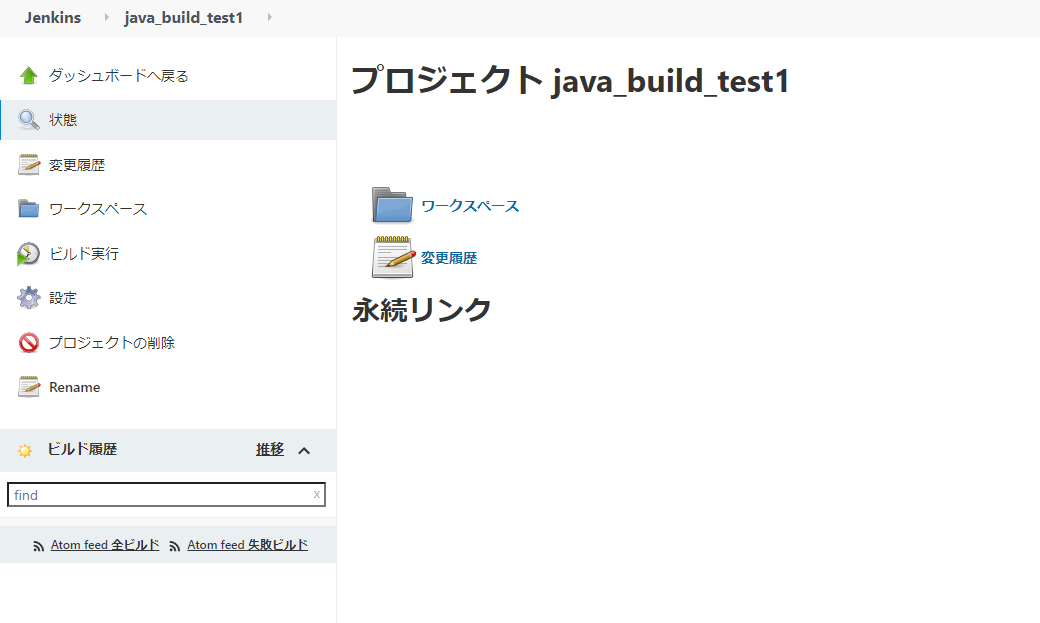Open the 推移 trend link

point(270,449)
